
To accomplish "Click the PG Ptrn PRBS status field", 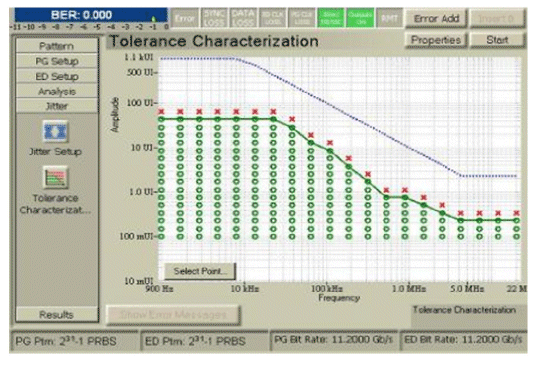I will [75, 341].
